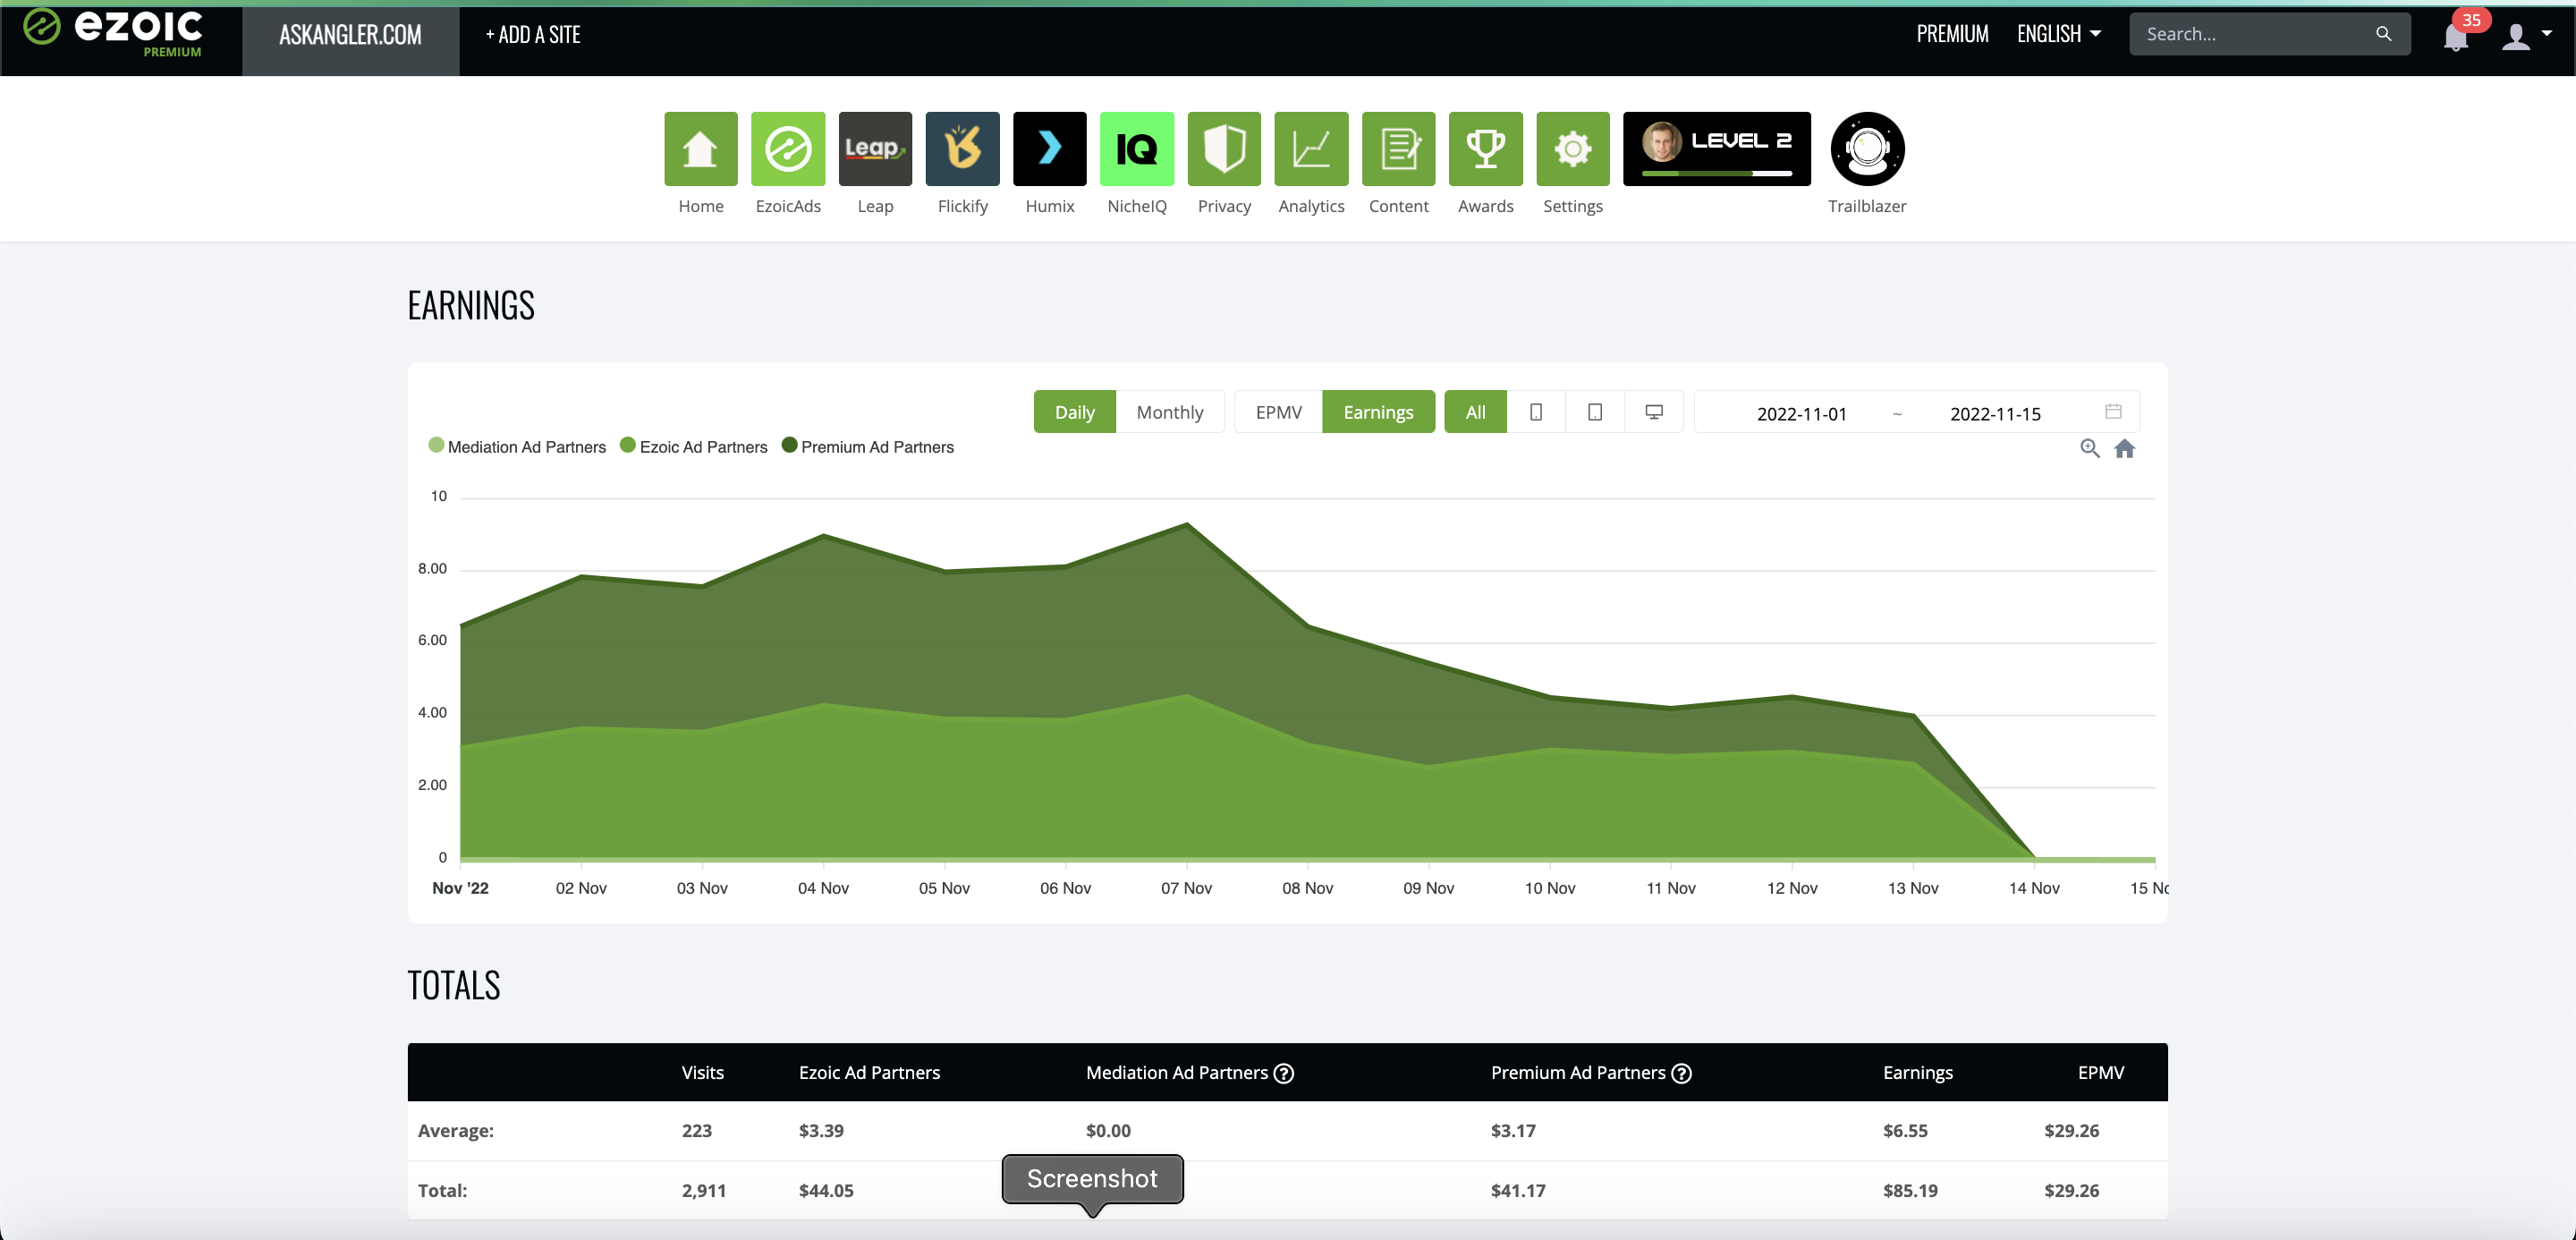Click the search magnifier icon in the top bar
Viewport: 2576px width, 1240px height.
pyautogui.click(x=2383, y=34)
